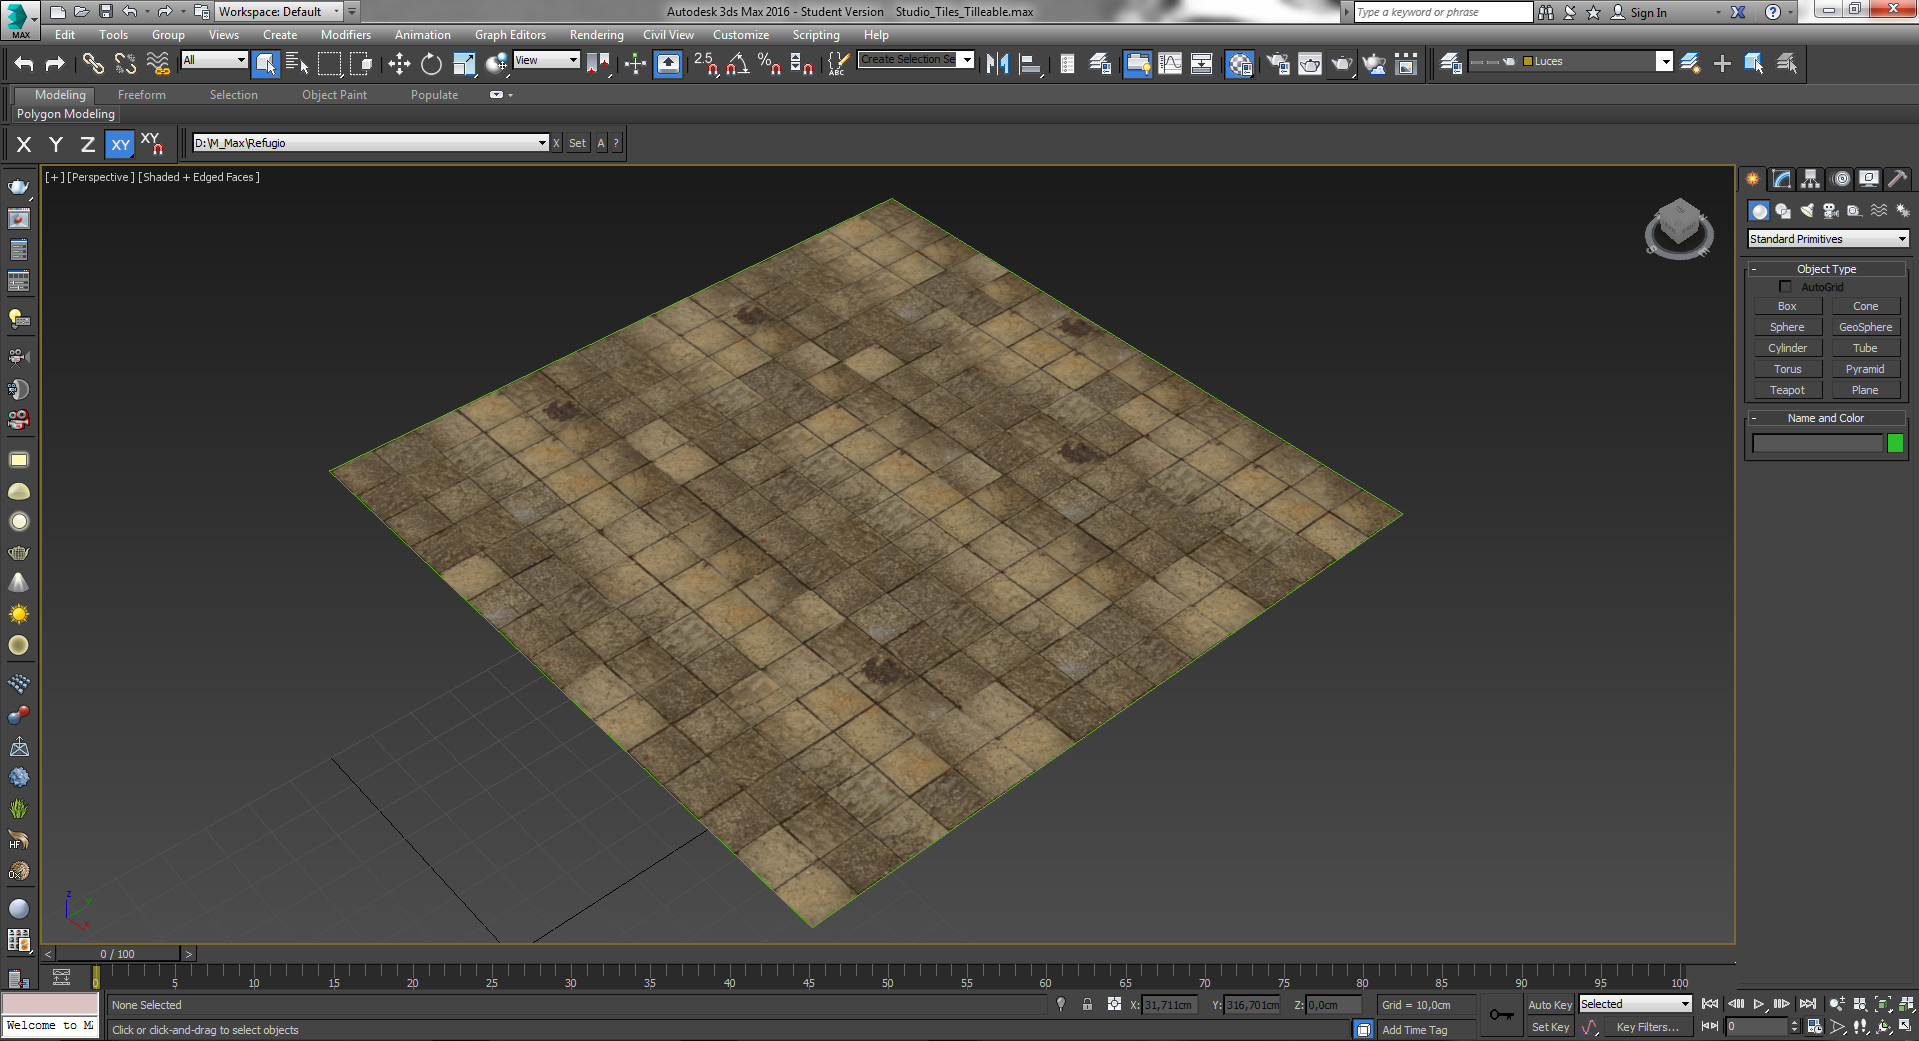This screenshot has width=1919, height=1041.
Task: Click the object name input field
Action: [x=1817, y=443]
